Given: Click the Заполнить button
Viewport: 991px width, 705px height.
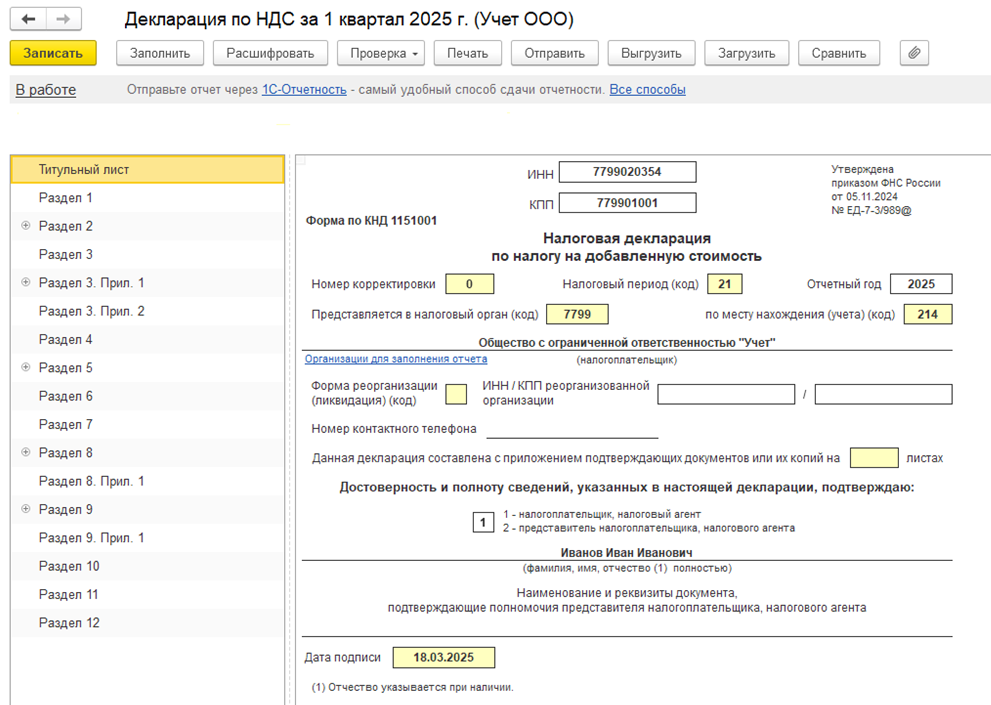Looking at the screenshot, I should pyautogui.click(x=160, y=53).
